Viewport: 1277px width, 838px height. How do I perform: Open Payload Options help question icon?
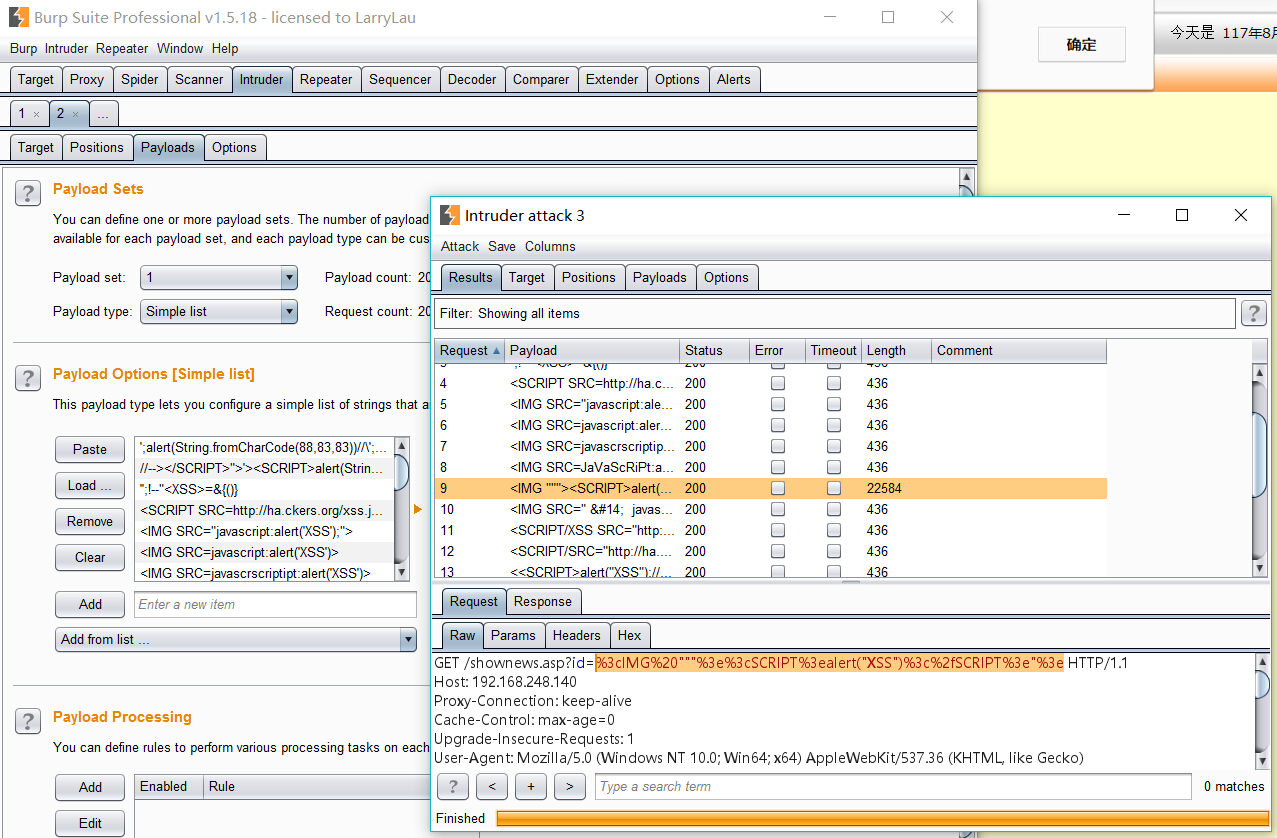(28, 378)
